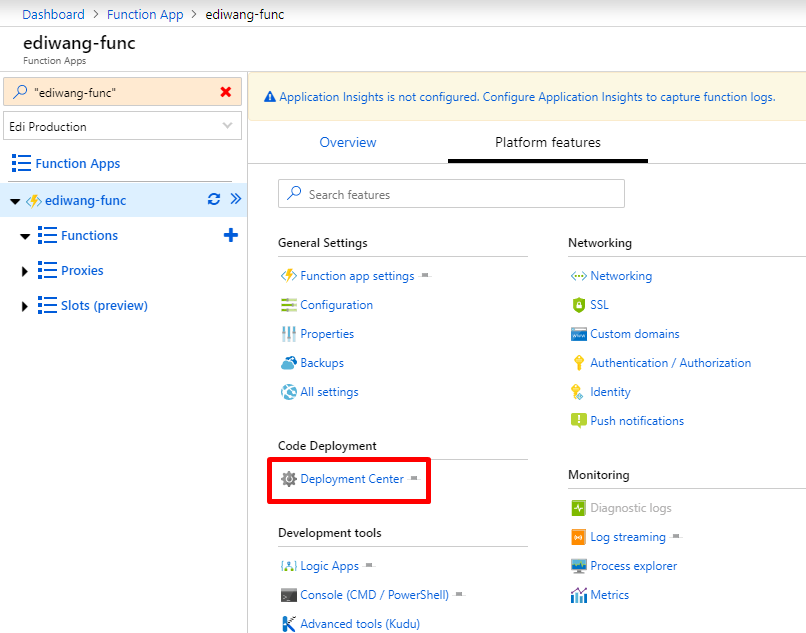Open Function app settings link

pos(357,276)
